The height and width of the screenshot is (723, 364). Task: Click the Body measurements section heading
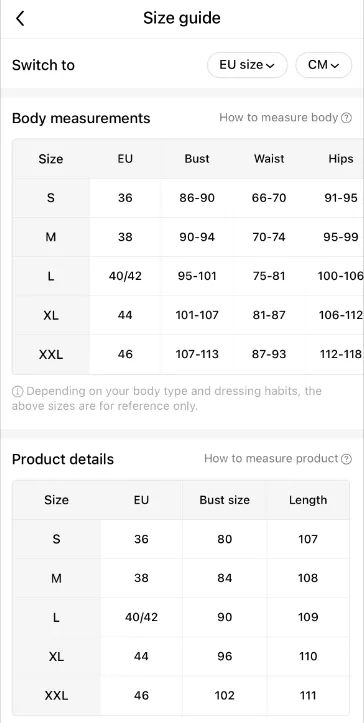point(81,118)
